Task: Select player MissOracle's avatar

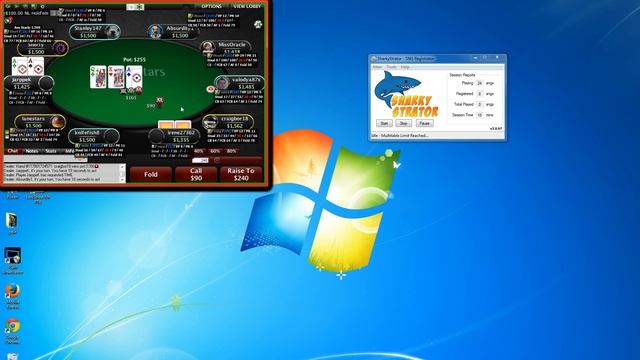Action: point(208,47)
